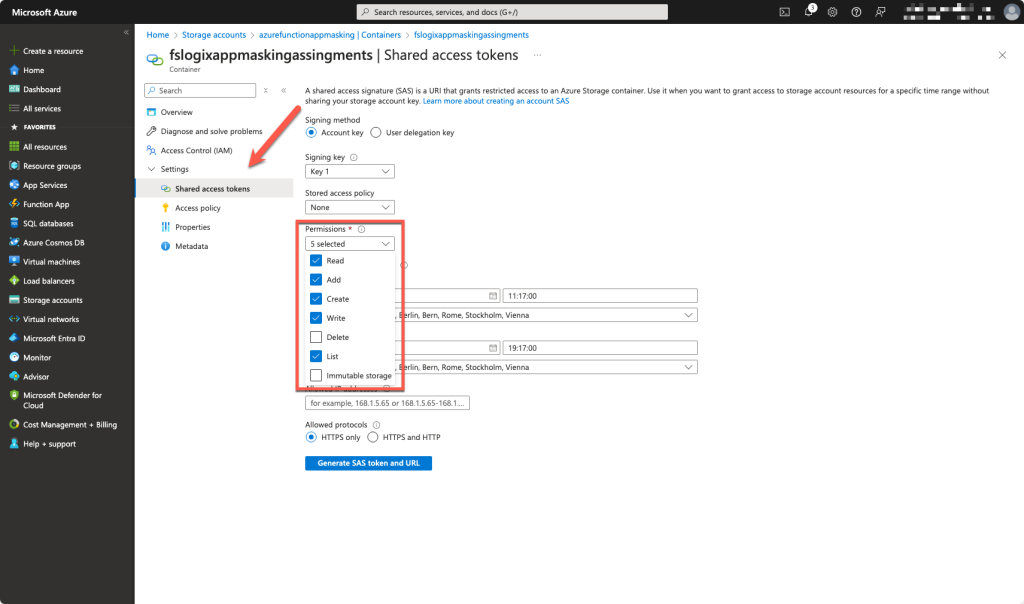
Task: Click the start time field 11:17:00
Action: click(600, 296)
